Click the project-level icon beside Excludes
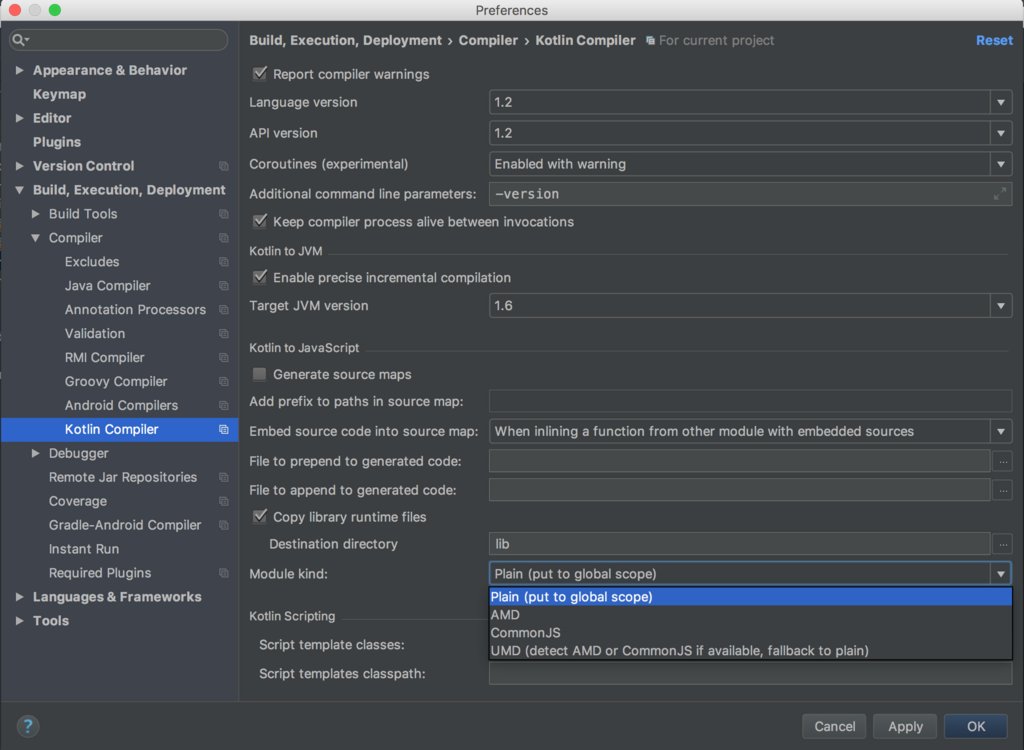This screenshot has width=1024, height=750. click(x=223, y=262)
